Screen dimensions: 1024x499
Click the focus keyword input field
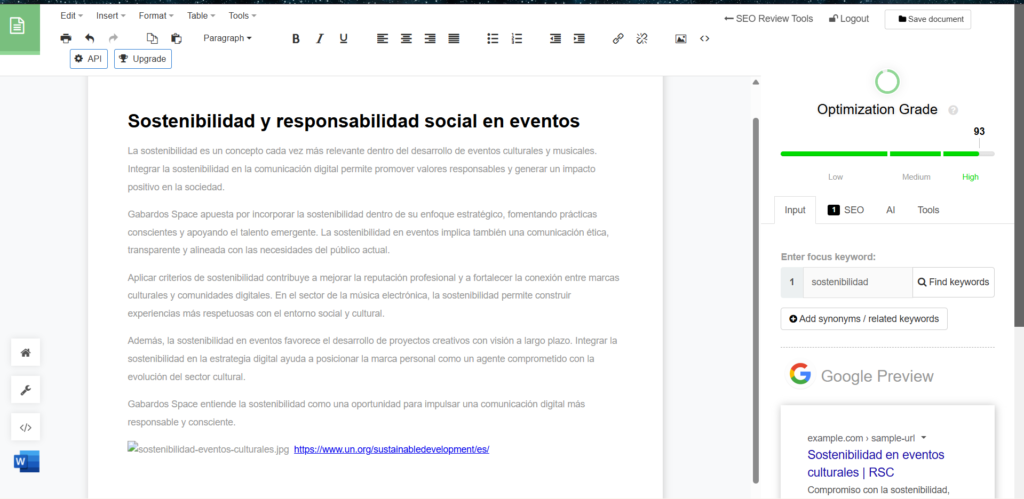(x=857, y=282)
